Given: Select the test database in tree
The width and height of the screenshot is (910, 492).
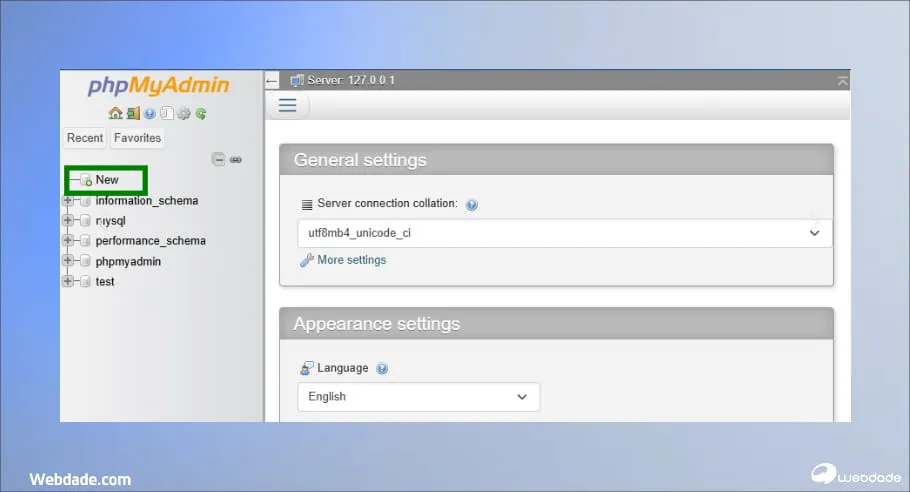Looking at the screenshot, I should point(105,282).
